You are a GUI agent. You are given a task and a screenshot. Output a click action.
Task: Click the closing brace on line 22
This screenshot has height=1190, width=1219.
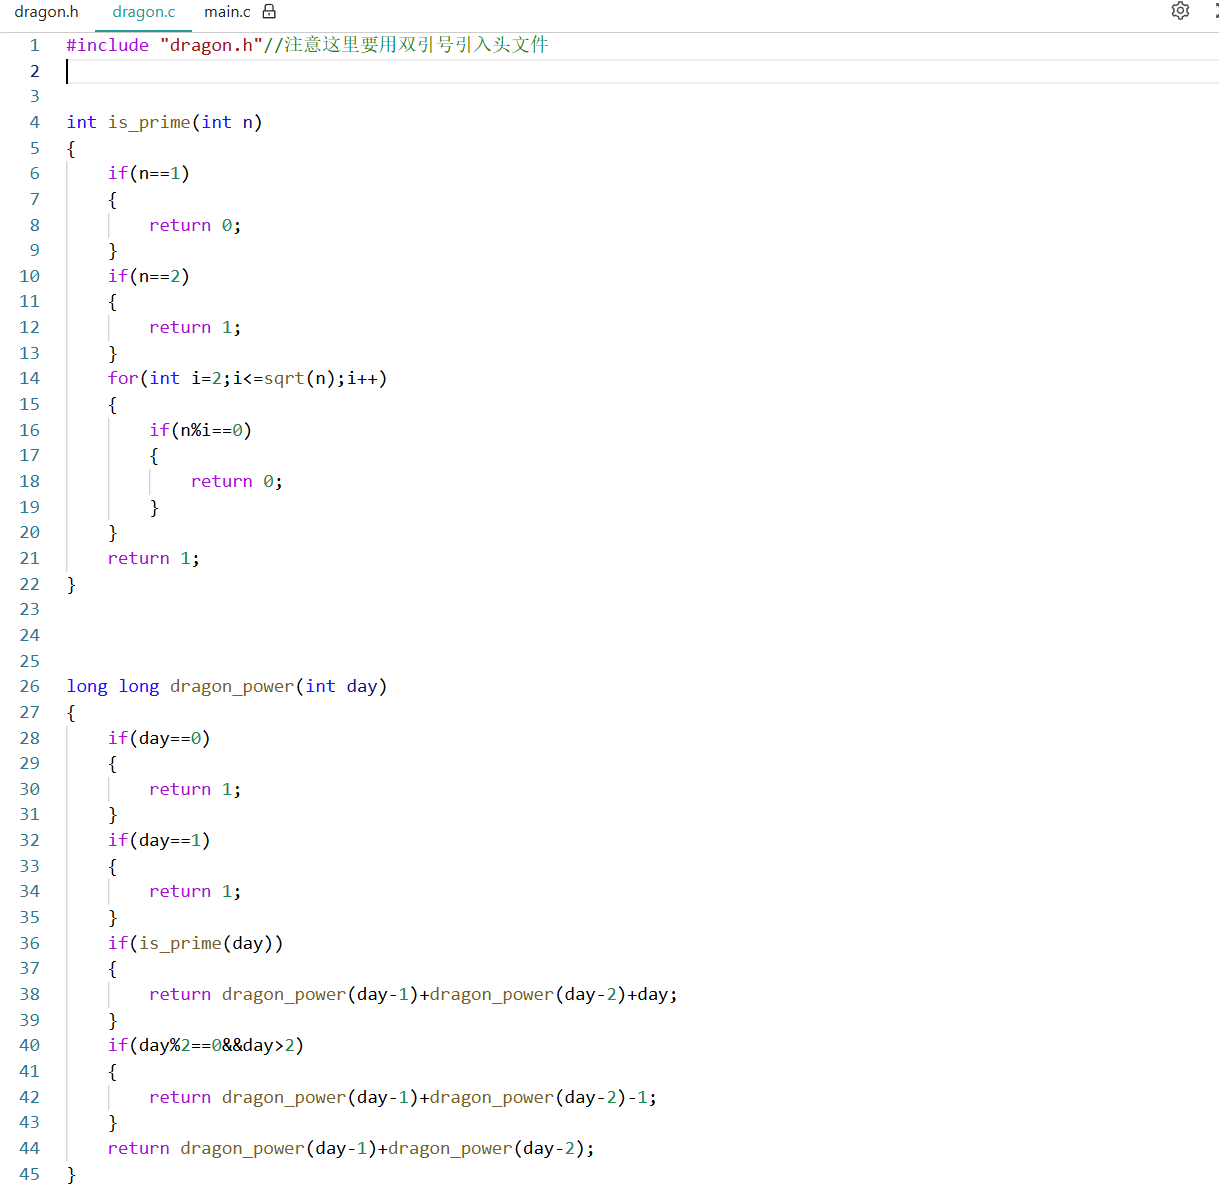[x=71, y=584]
